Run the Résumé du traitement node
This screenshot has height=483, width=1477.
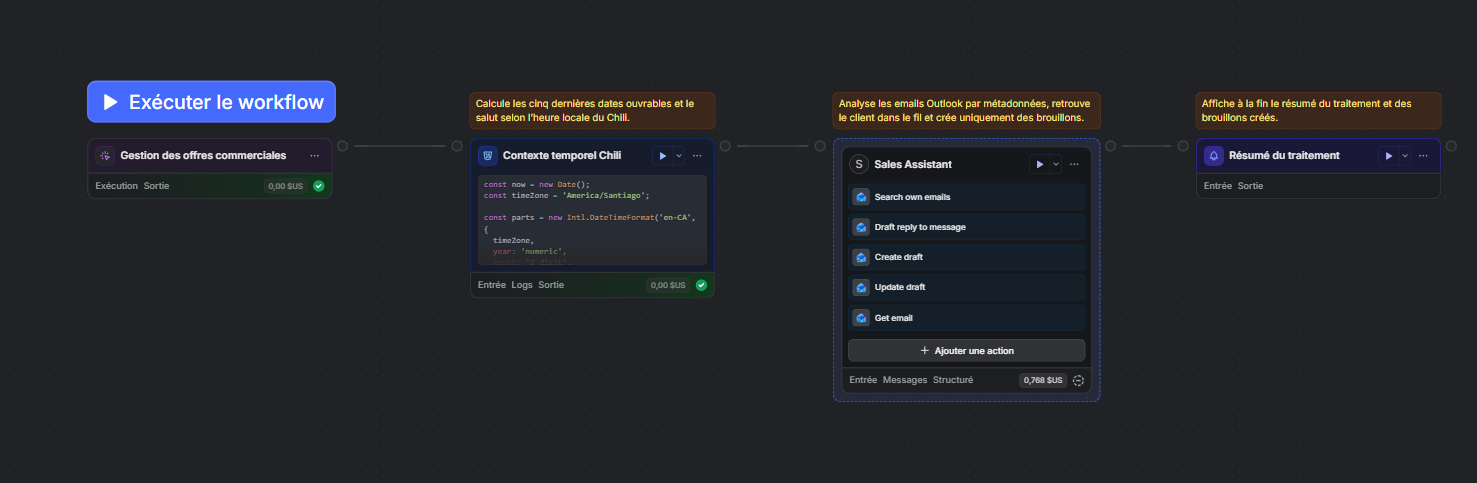(1388, 155)
